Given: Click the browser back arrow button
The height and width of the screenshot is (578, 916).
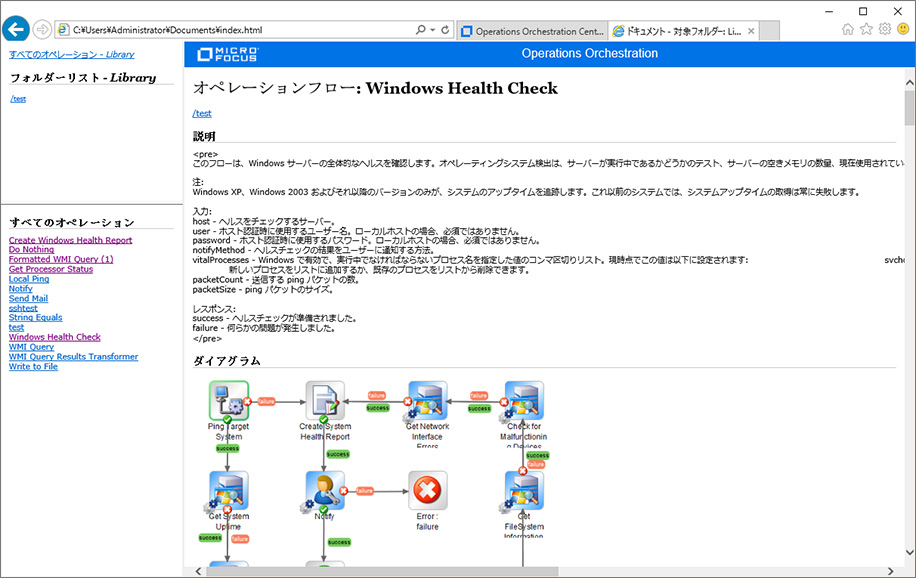Looking at the screenshot, I should (x=16, y=29).
